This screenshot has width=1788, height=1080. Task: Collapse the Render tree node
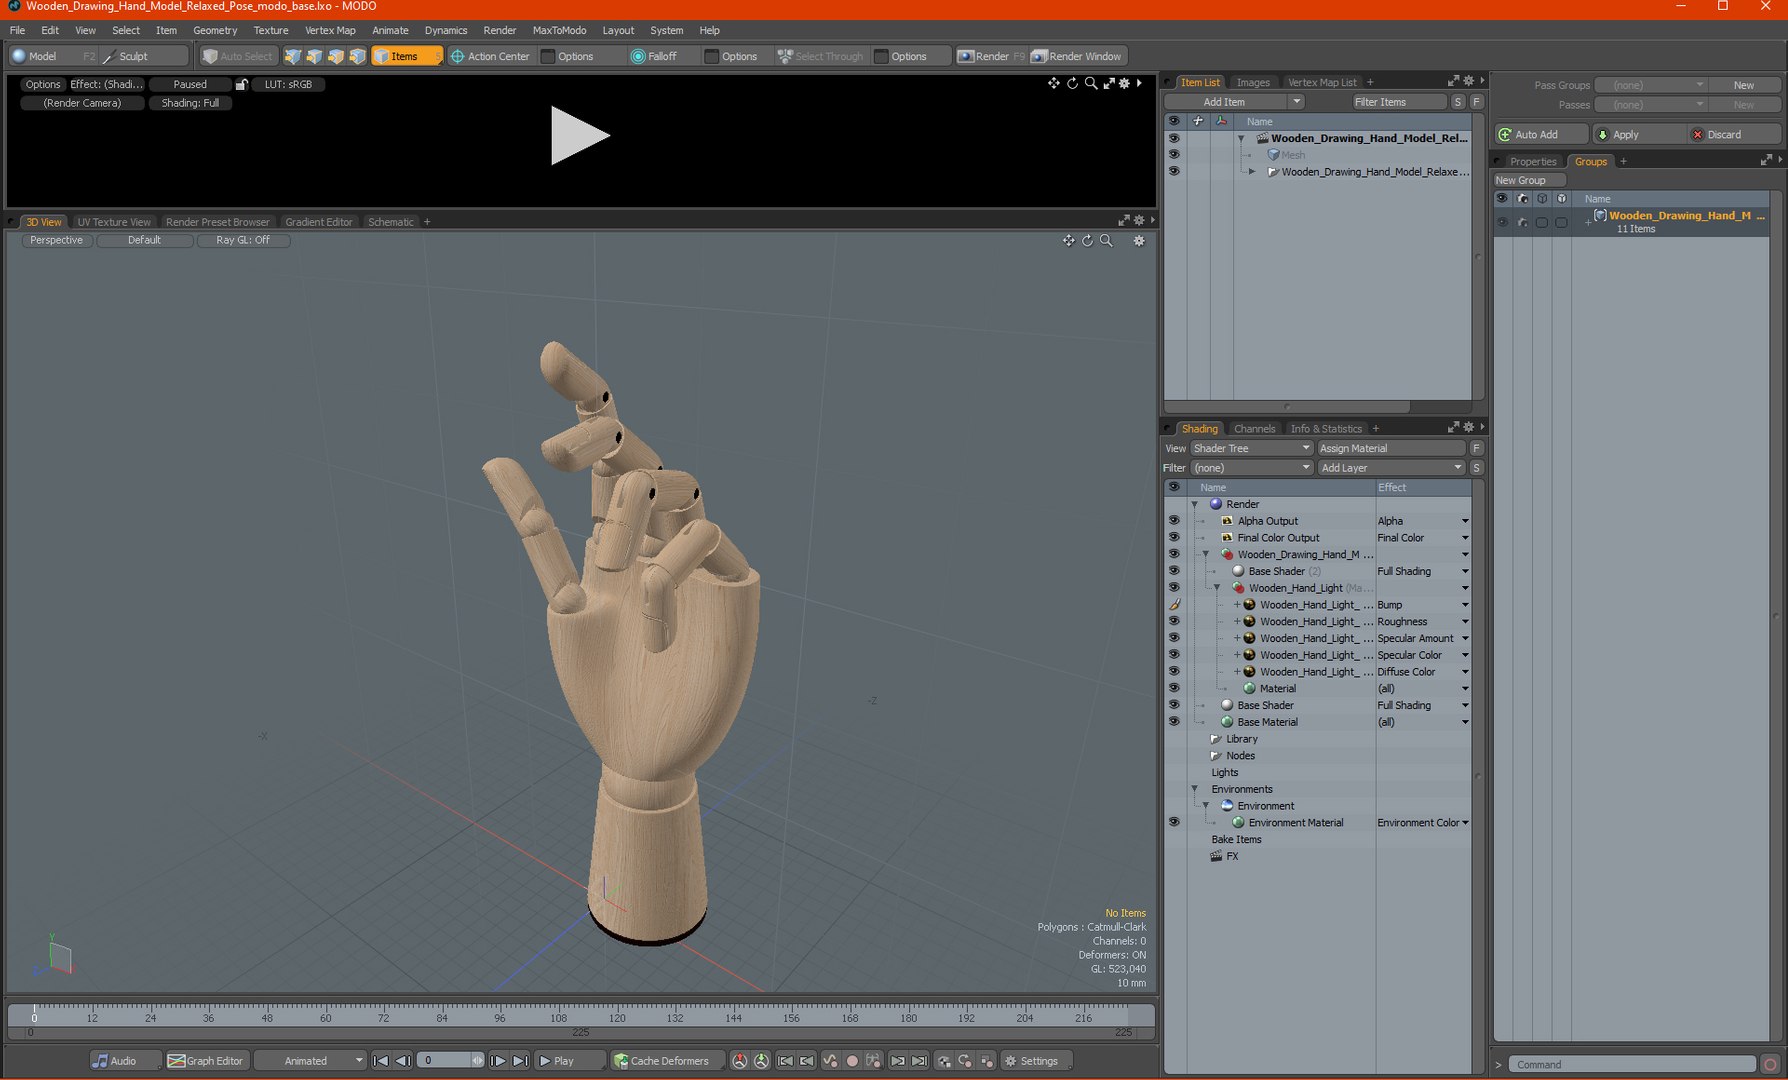point(1194,505)
